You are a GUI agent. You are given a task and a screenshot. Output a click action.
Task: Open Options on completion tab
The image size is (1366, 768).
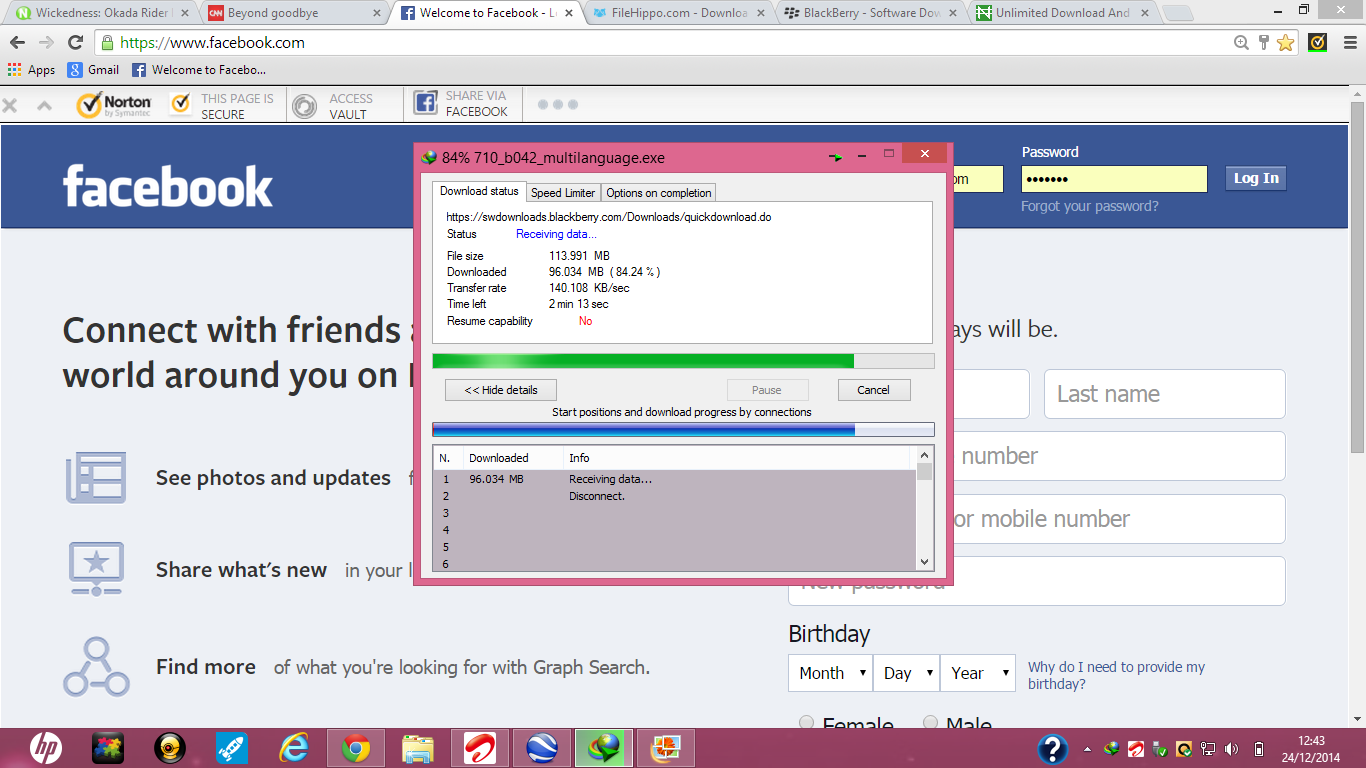click(659, 193)
